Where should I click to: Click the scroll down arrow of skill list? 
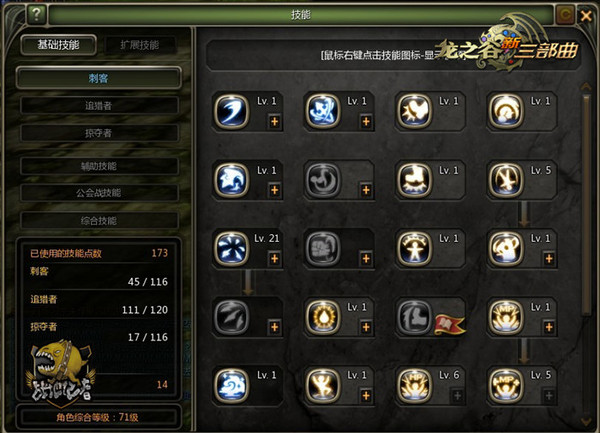click(x=586, y=421)
